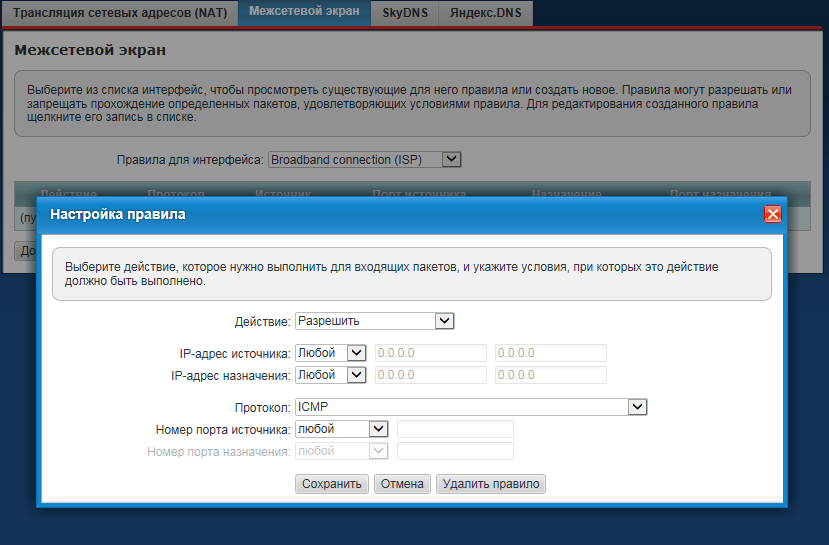Viewport: 829px width, 545px height.
Task: Focus the first destination IP address field
Action: [x=430, y=375]
